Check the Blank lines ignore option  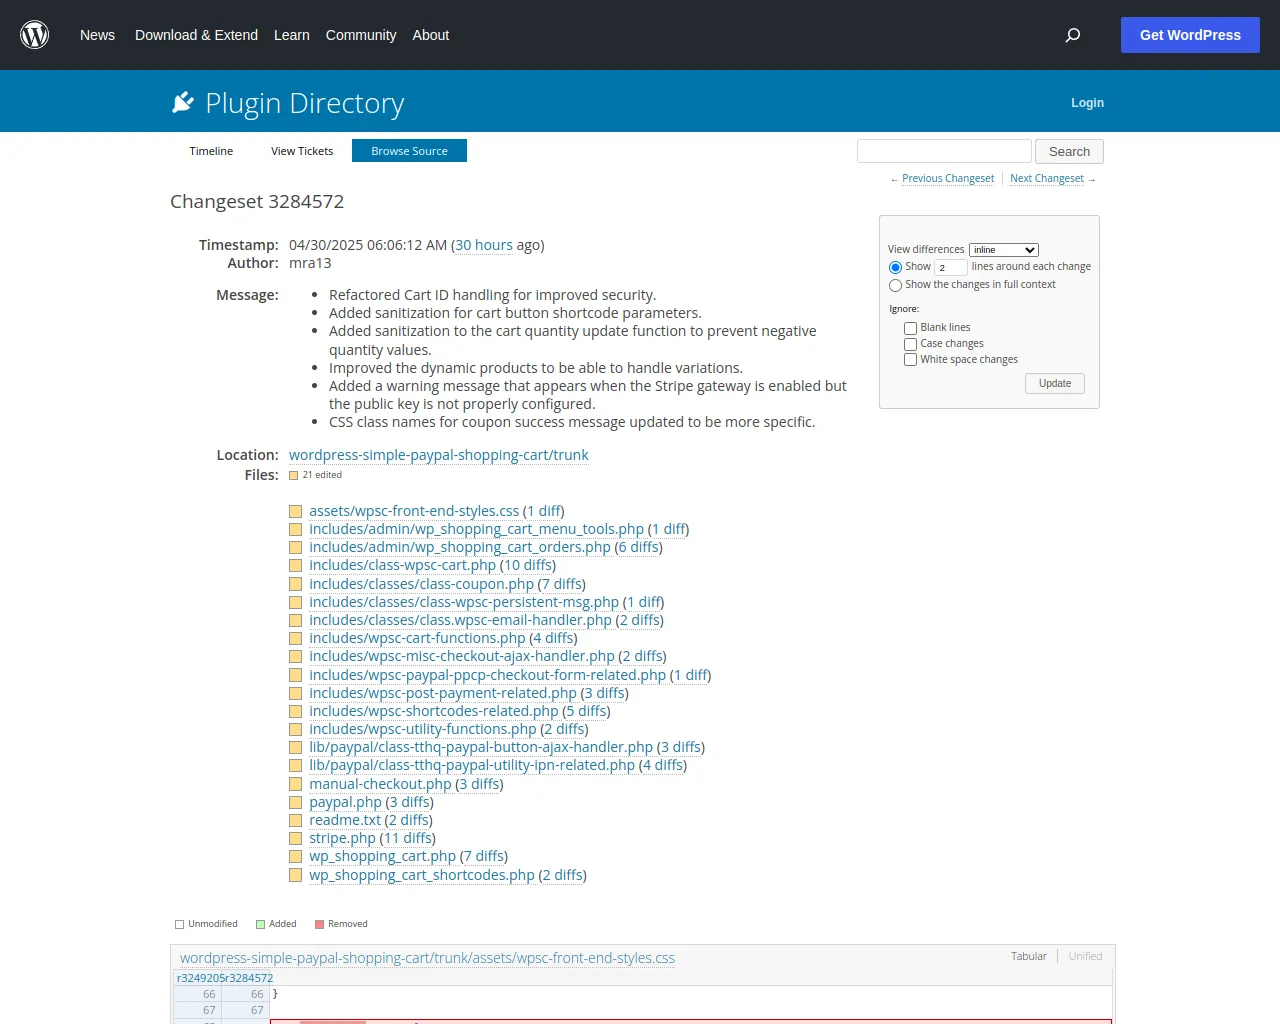[x=910, y=328]
